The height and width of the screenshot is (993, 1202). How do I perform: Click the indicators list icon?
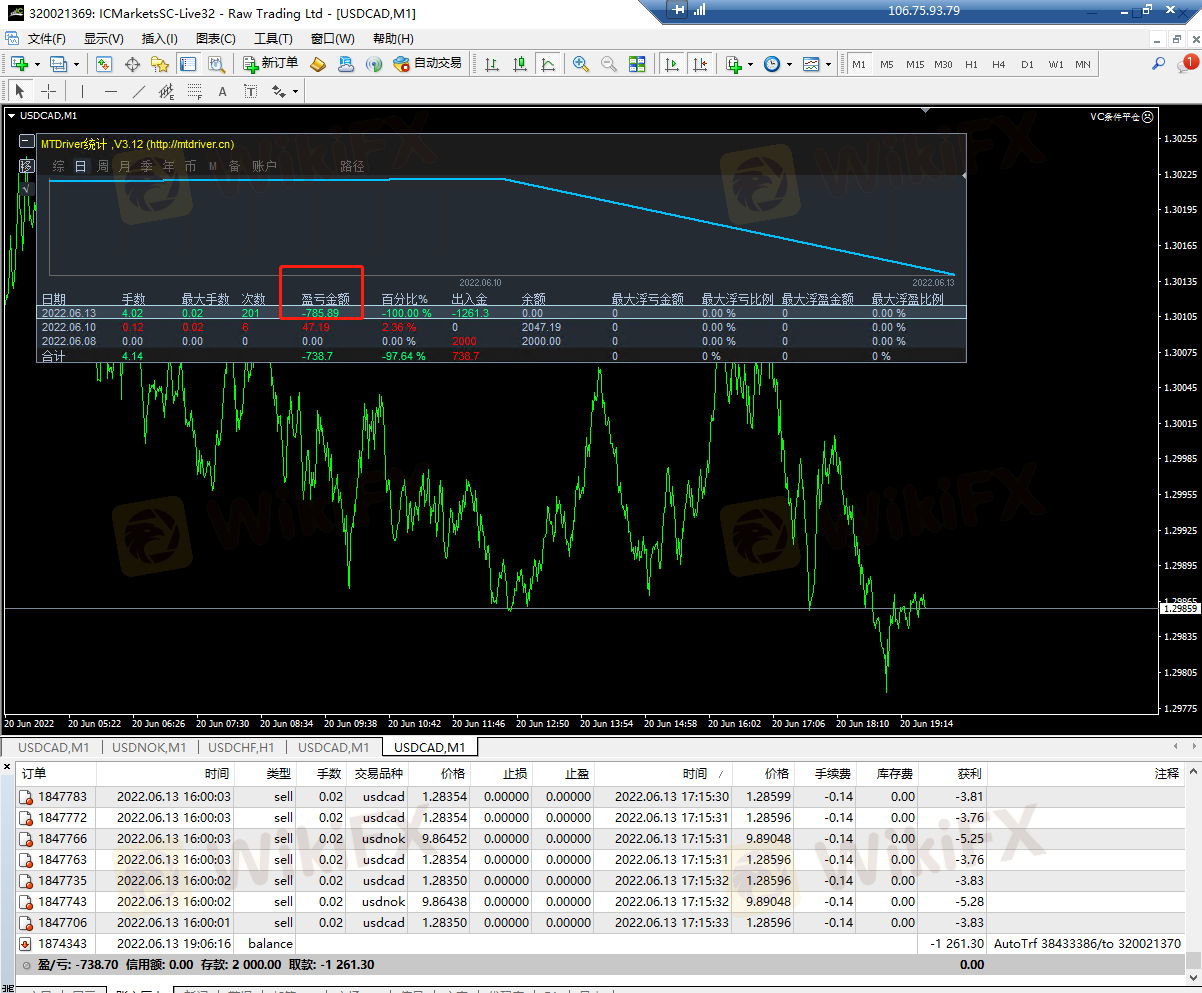733,64
